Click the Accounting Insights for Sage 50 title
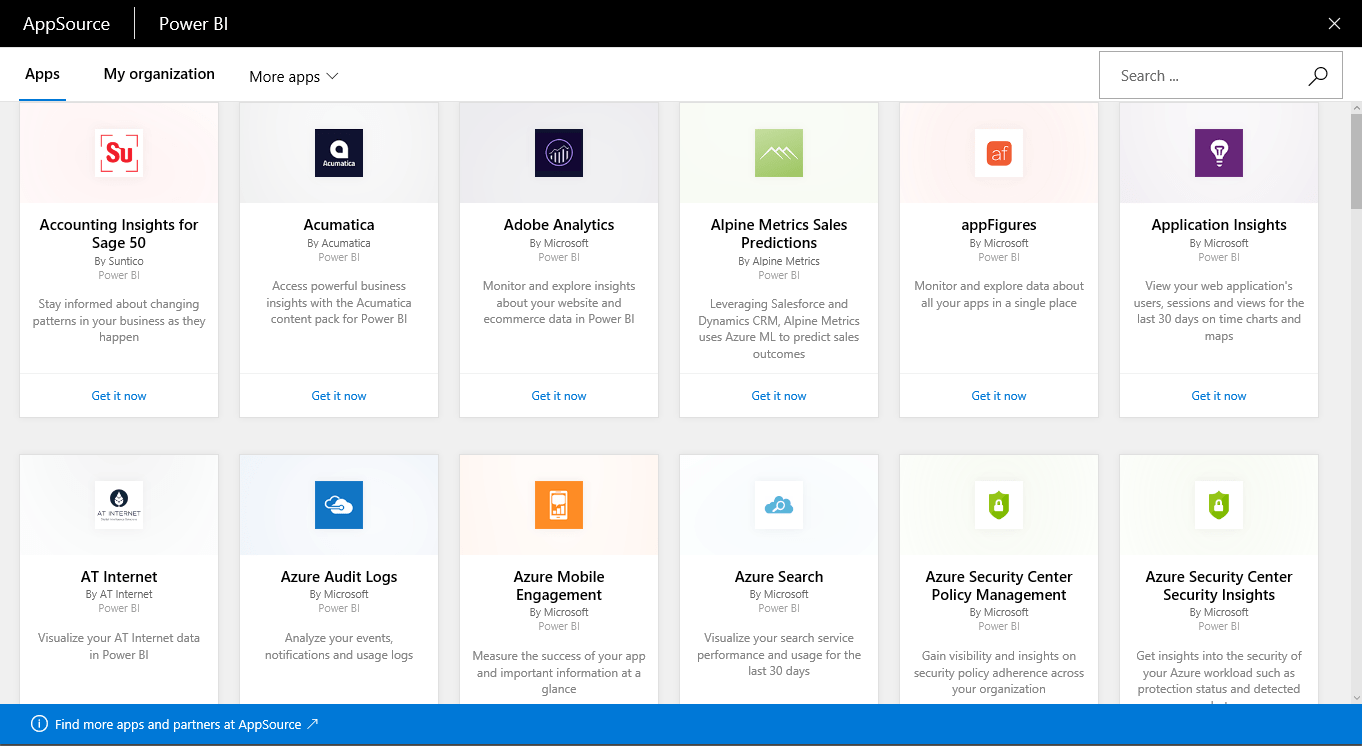The image size is (1362, 746). (119, 234)
